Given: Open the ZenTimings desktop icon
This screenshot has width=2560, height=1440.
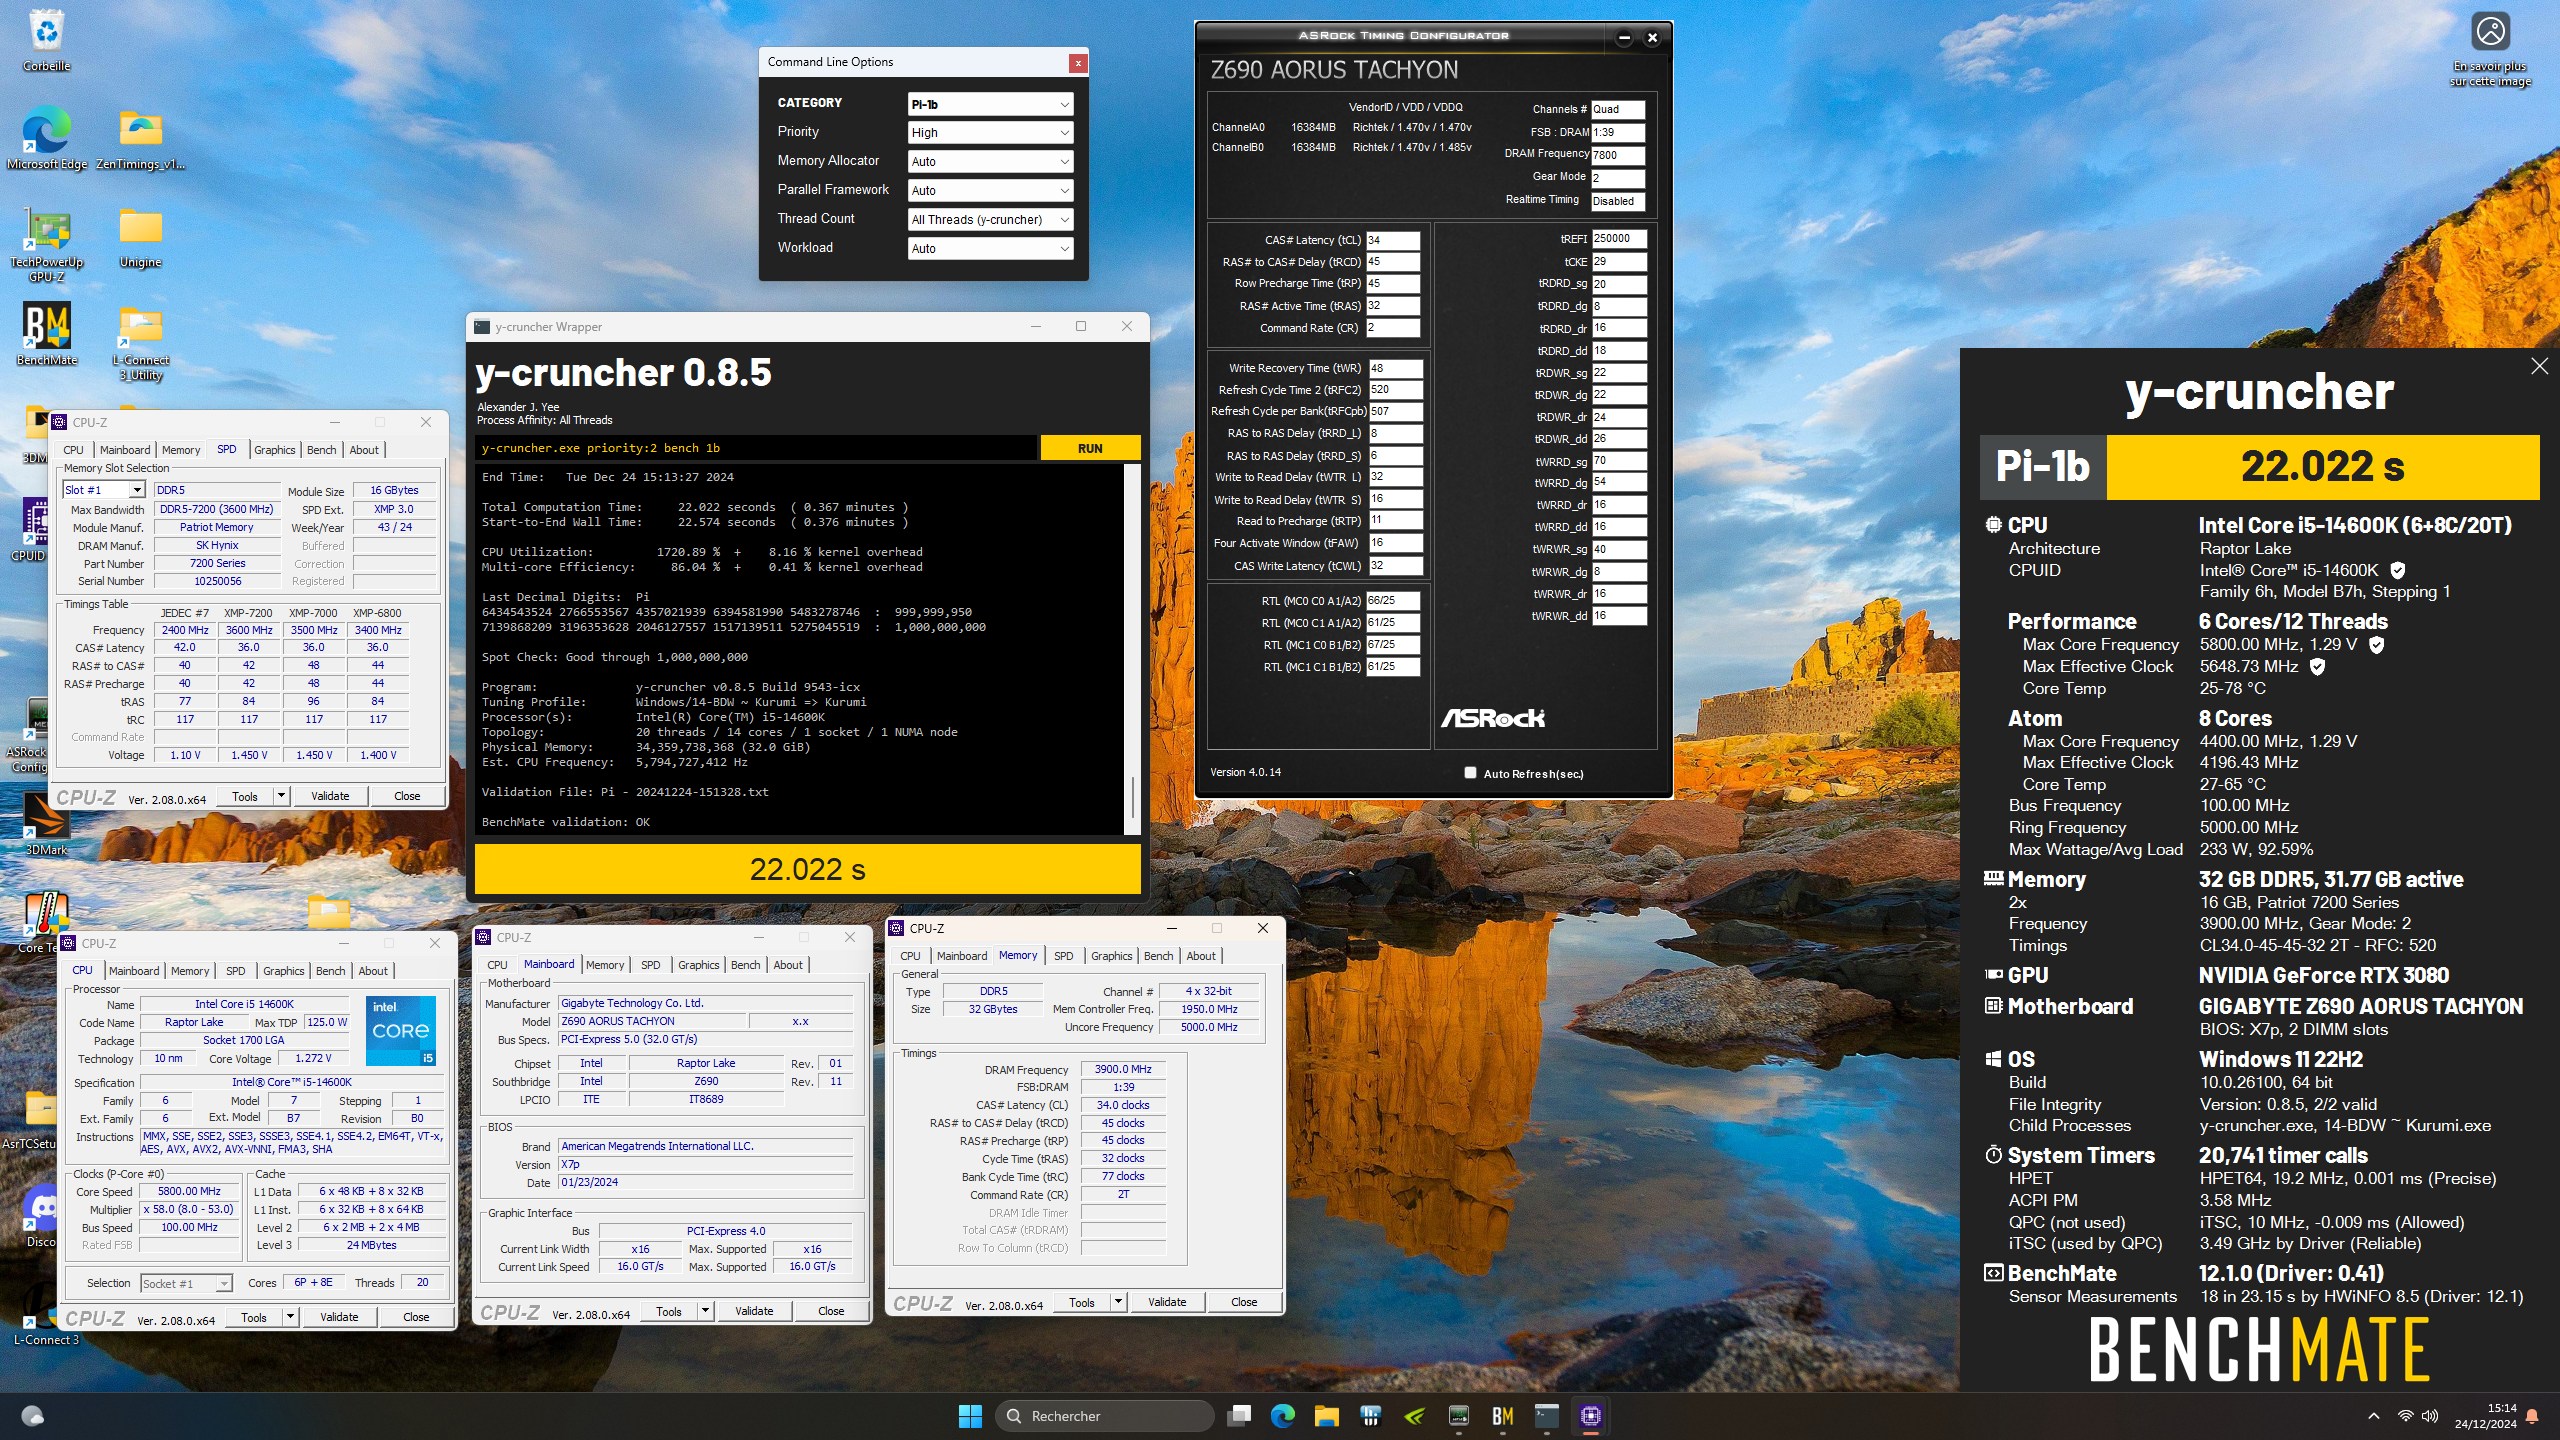Looking at the screenshot, I should 141,138.
